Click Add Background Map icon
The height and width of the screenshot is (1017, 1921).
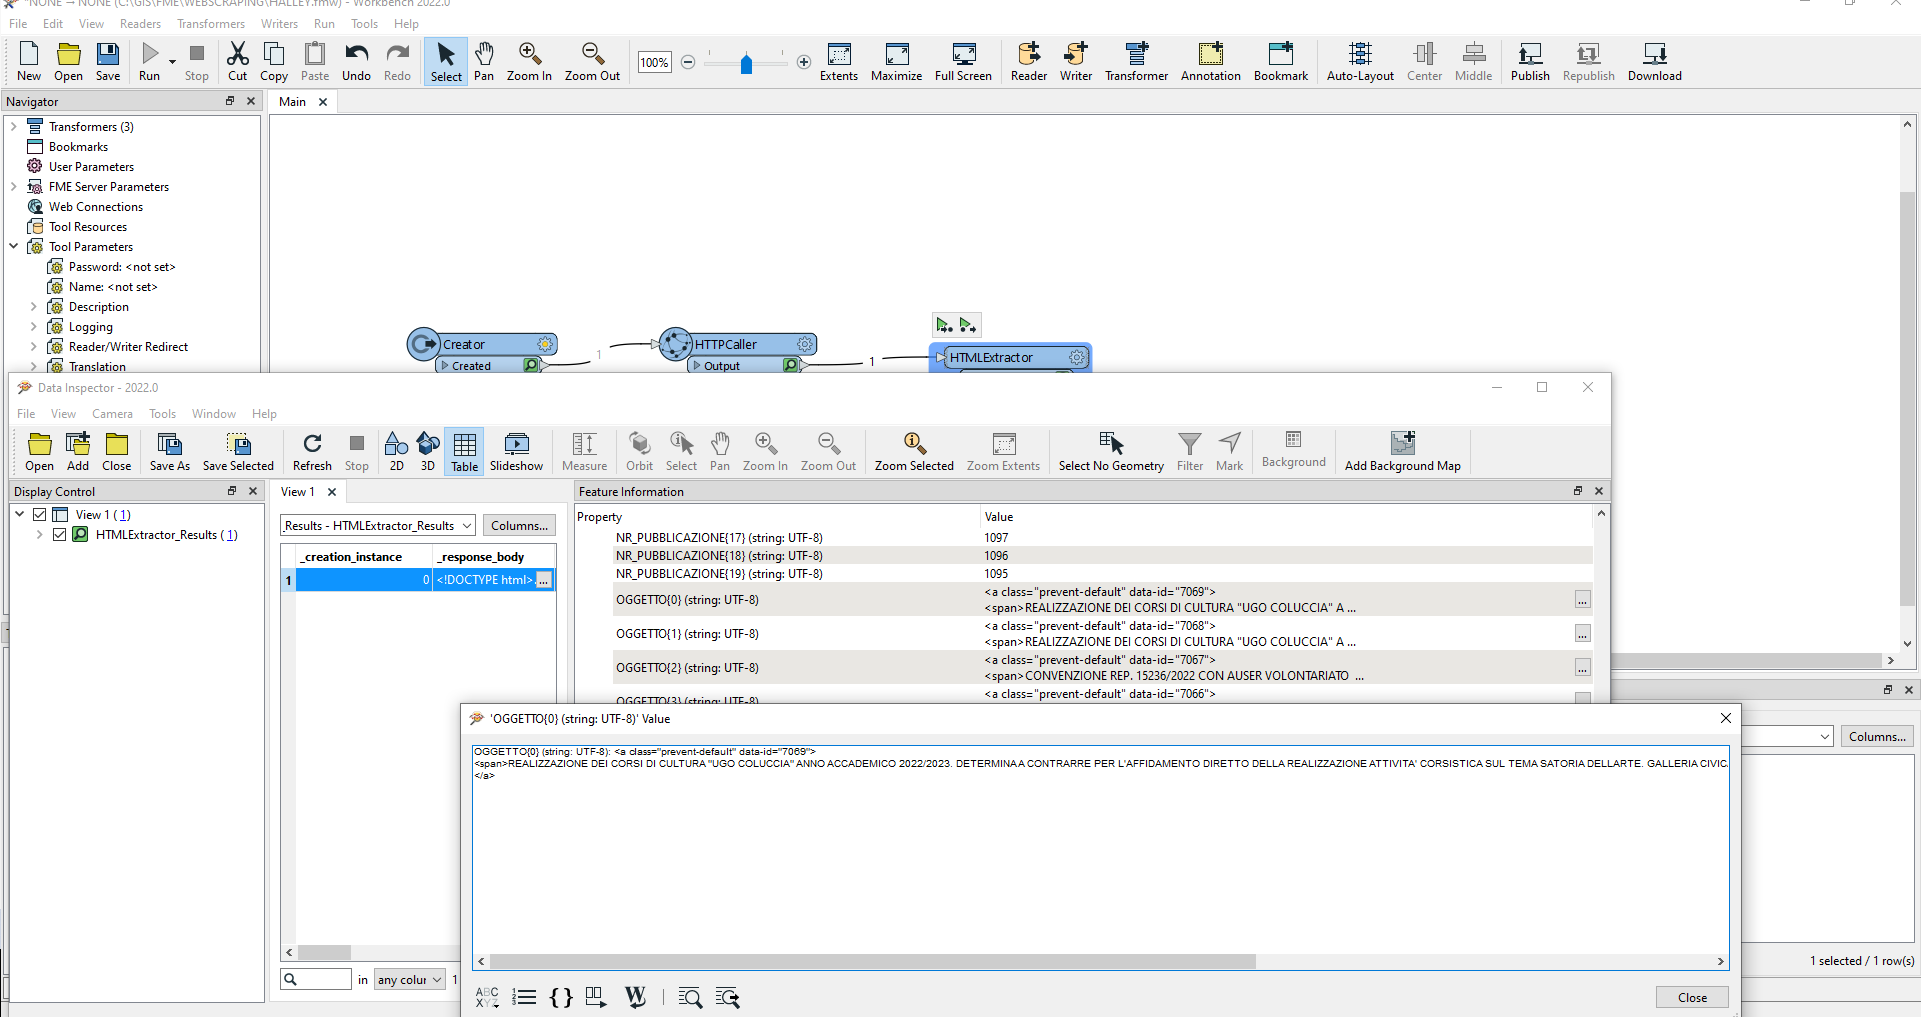(1403, 452)
